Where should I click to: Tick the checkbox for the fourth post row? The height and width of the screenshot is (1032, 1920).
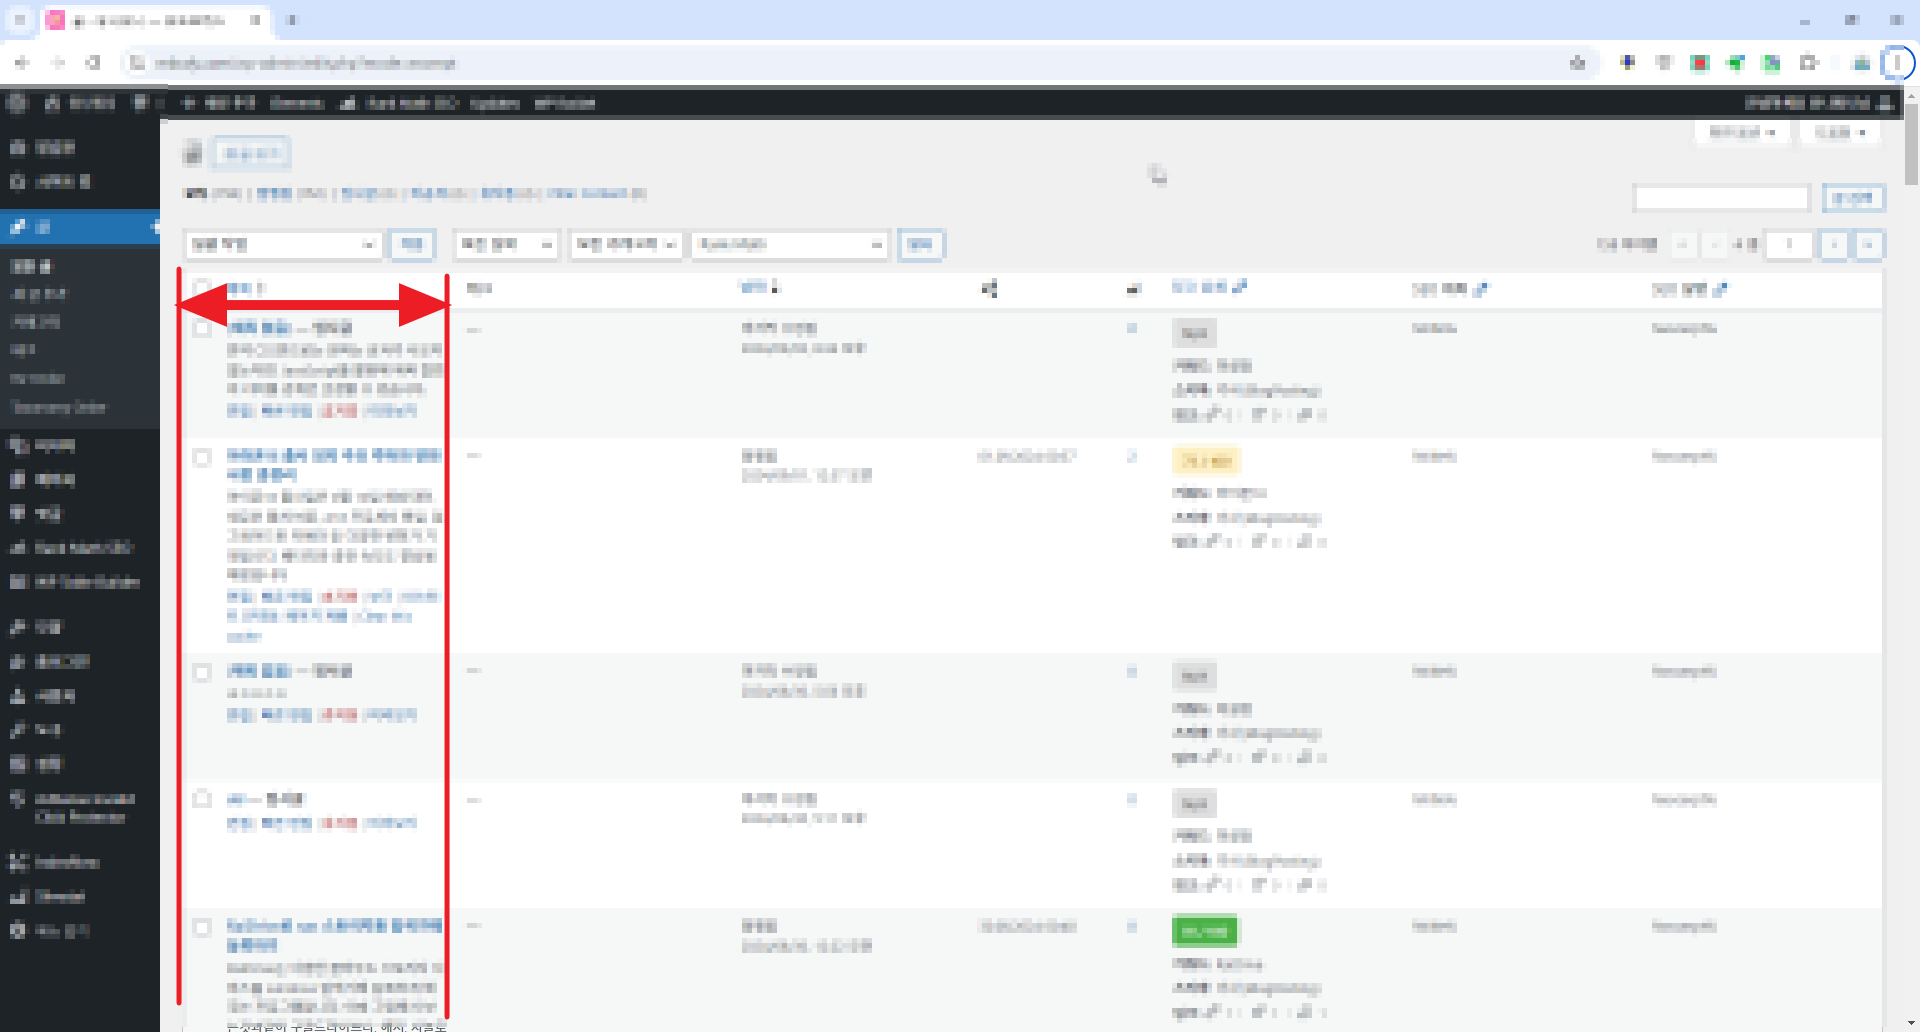(x=202, y=799)
